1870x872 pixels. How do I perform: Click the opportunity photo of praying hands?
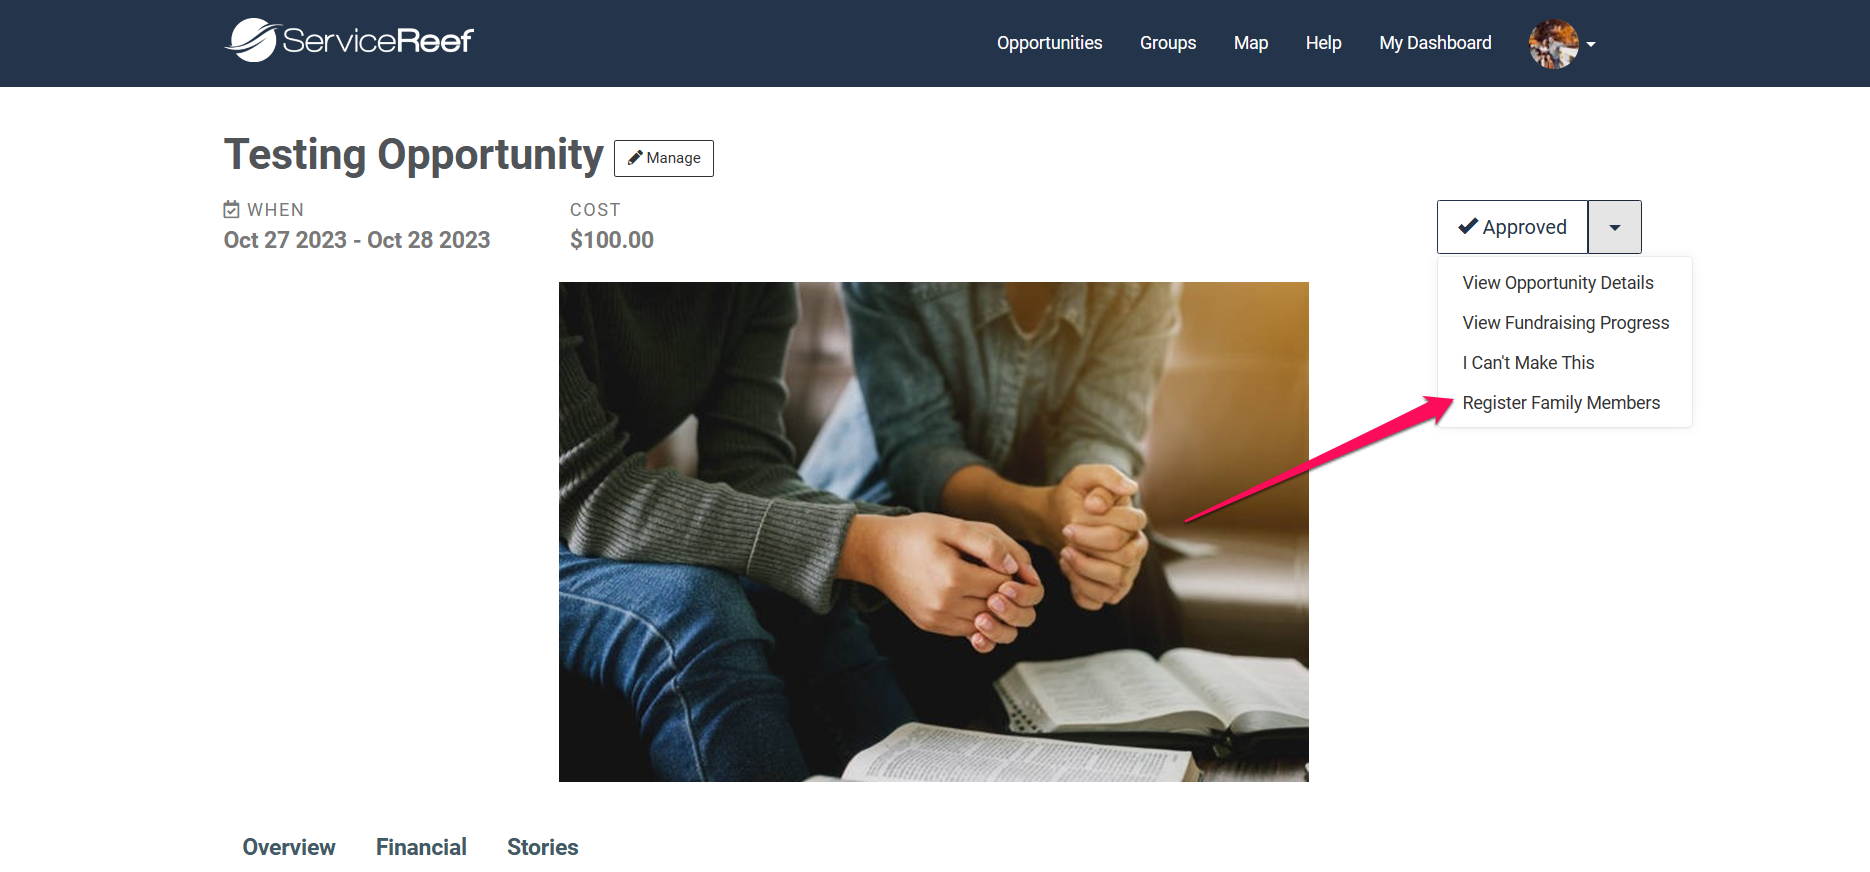pyautogui.click(x=934, y=532)
